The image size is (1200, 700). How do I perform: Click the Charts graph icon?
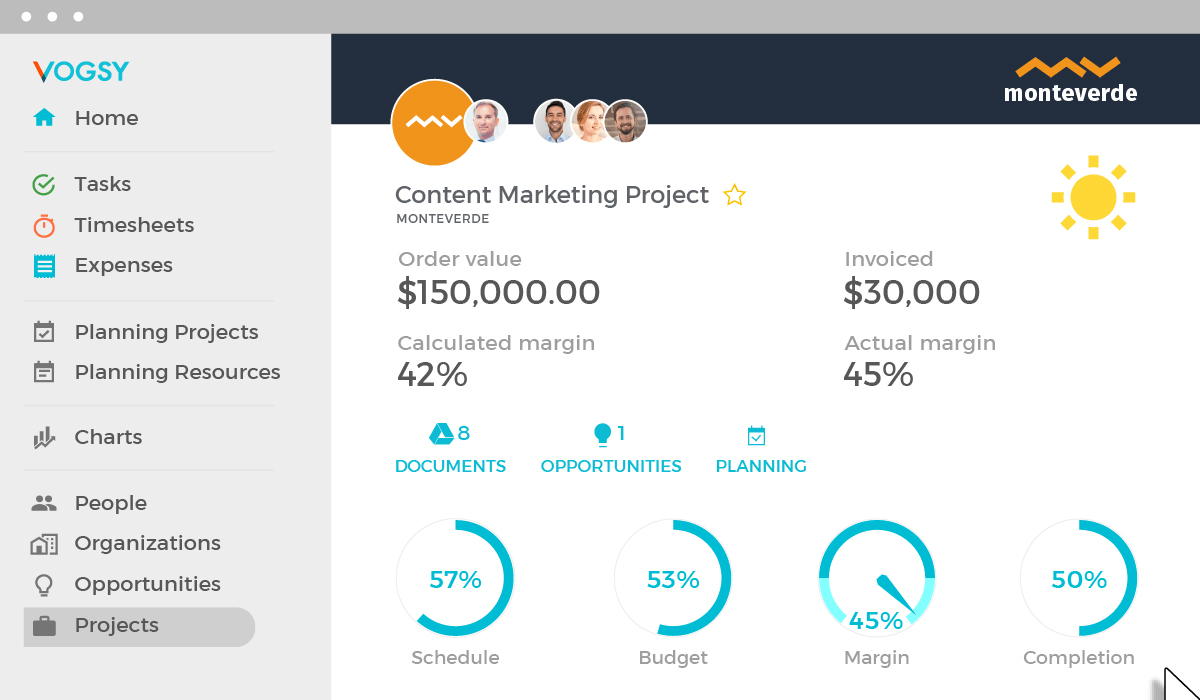pyautogui.click(x=44, y=437)
